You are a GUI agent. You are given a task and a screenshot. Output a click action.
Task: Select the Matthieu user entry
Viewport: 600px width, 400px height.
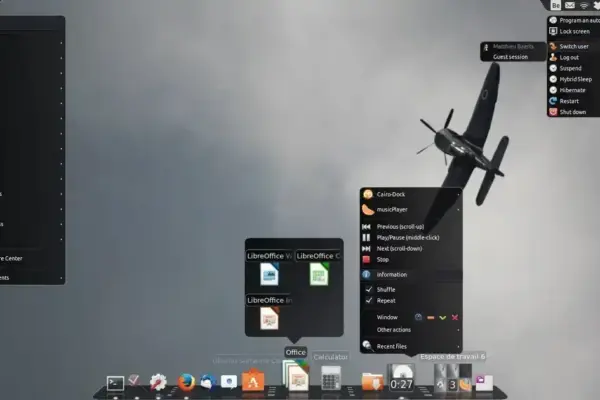click(x=513, y=47)
